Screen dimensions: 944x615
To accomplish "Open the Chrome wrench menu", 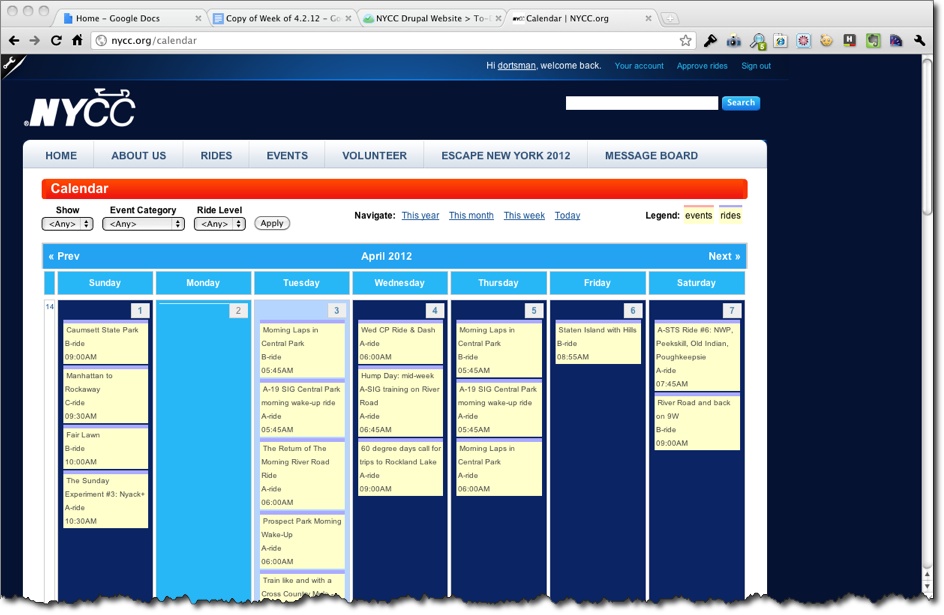I will (919, 40).
